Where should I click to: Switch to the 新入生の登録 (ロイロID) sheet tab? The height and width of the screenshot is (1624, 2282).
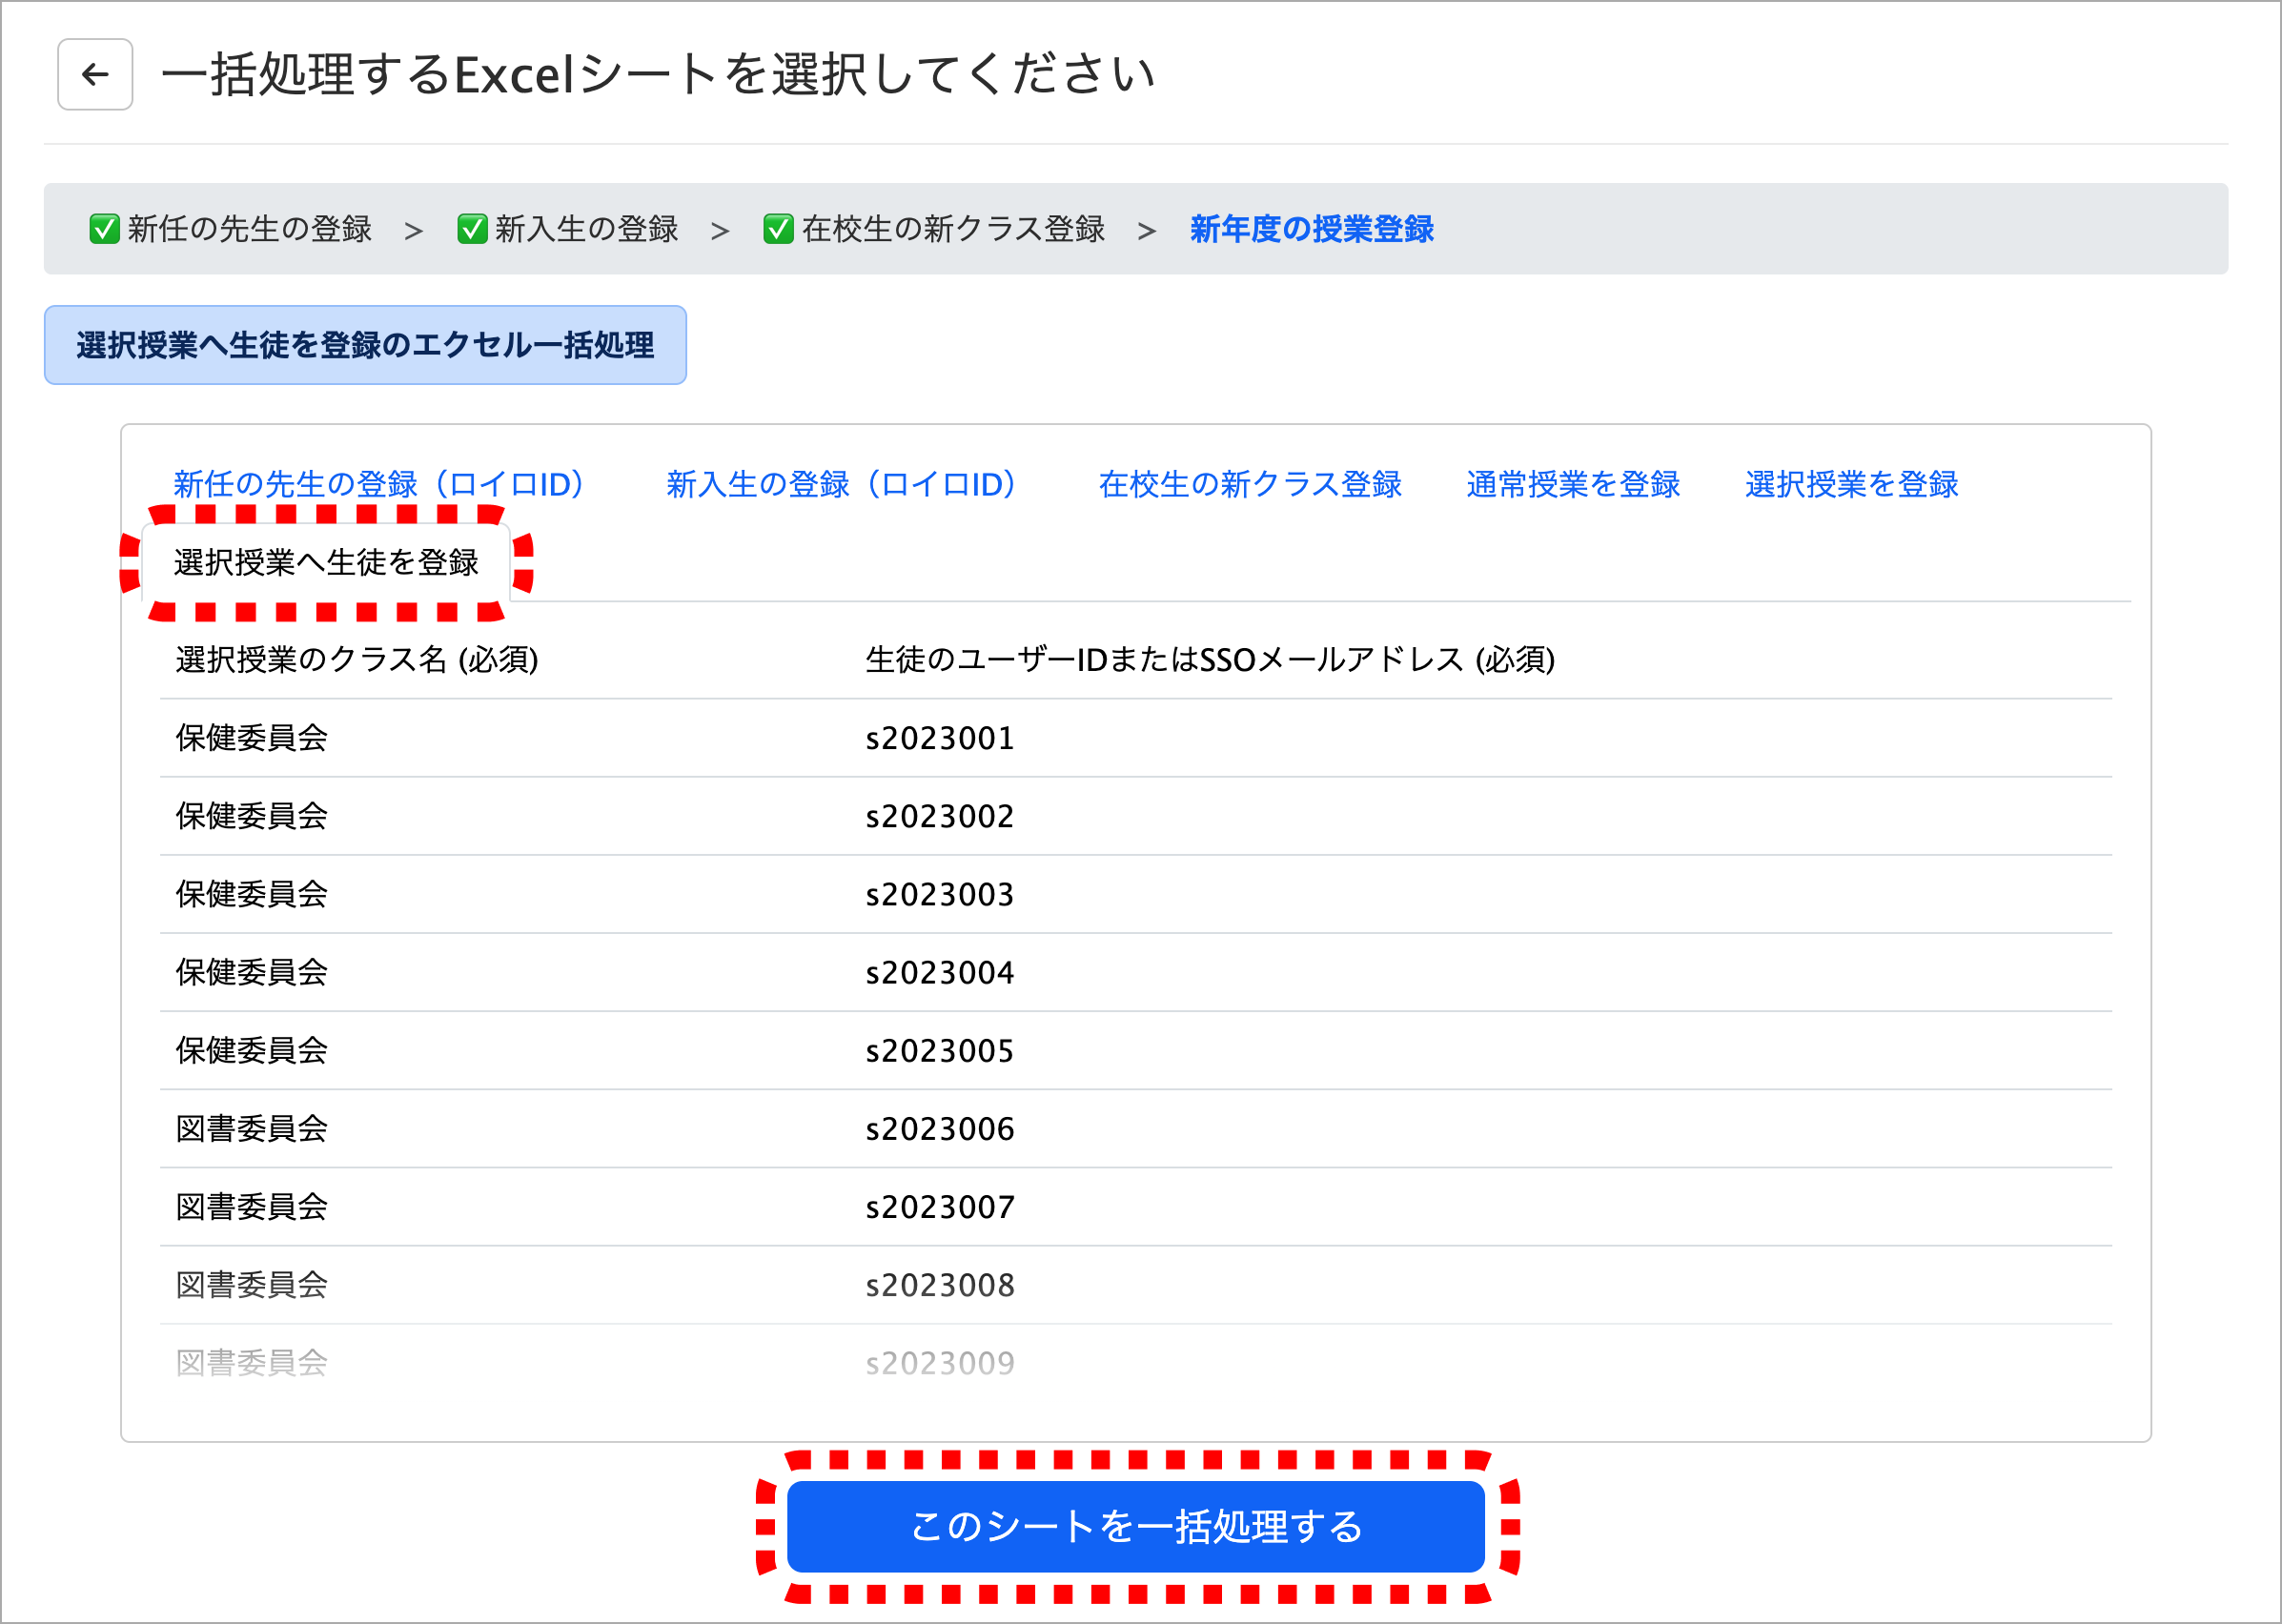[841, 484]
